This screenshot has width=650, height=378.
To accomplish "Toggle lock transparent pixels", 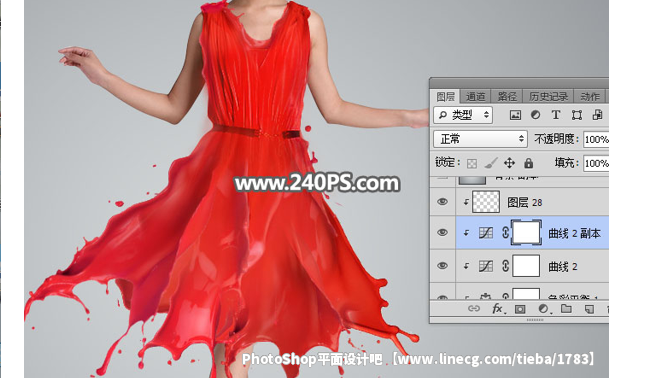I will tap(472, 163).
